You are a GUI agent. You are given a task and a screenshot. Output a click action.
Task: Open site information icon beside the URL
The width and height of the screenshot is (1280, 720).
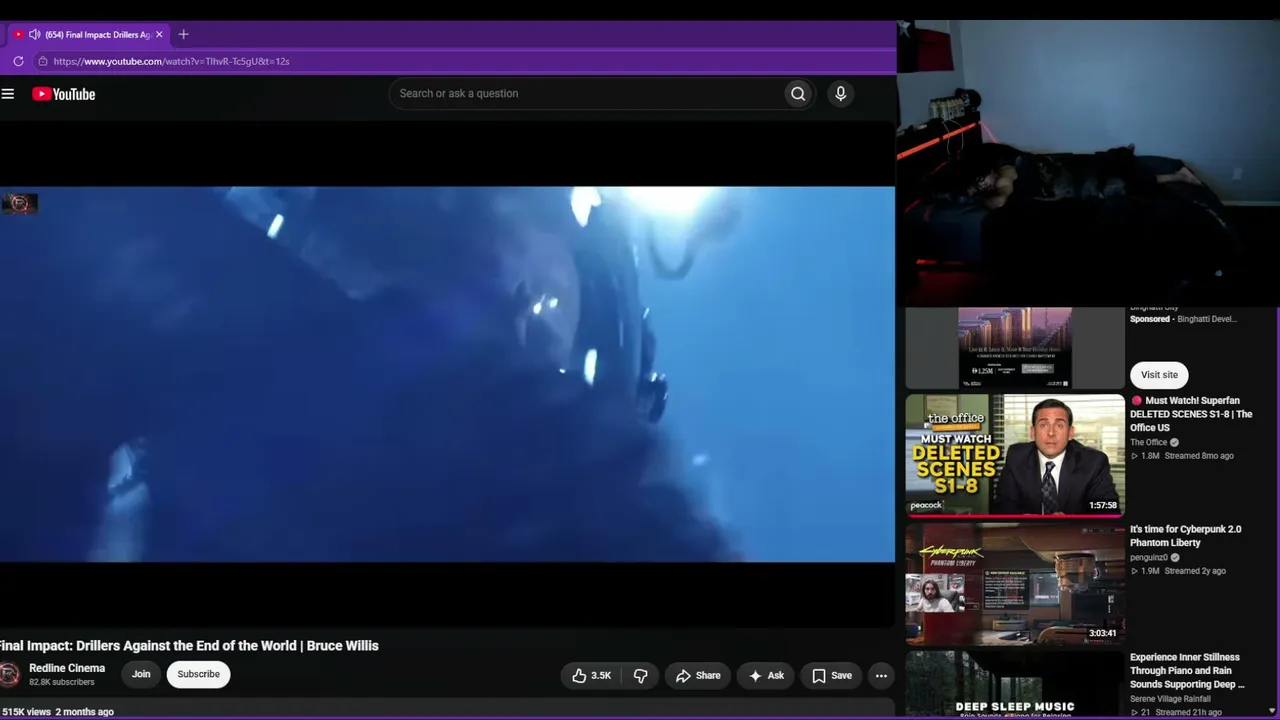click(x=42, y=61)
